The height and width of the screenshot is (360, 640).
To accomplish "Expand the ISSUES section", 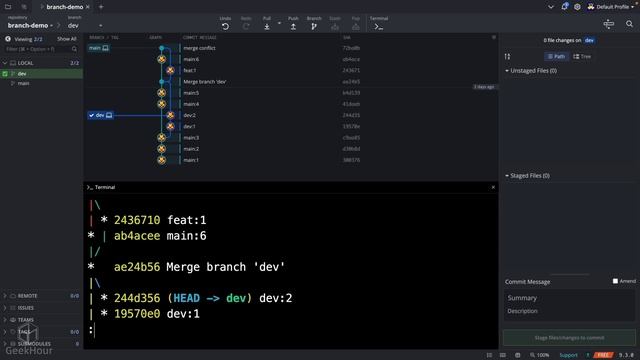I will tap(5, 308).
